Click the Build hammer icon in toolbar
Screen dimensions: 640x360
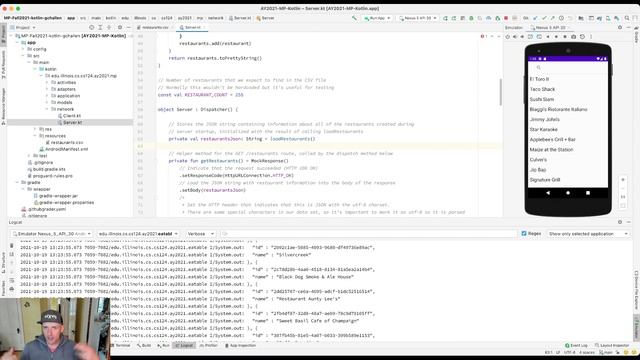[354, 18]
